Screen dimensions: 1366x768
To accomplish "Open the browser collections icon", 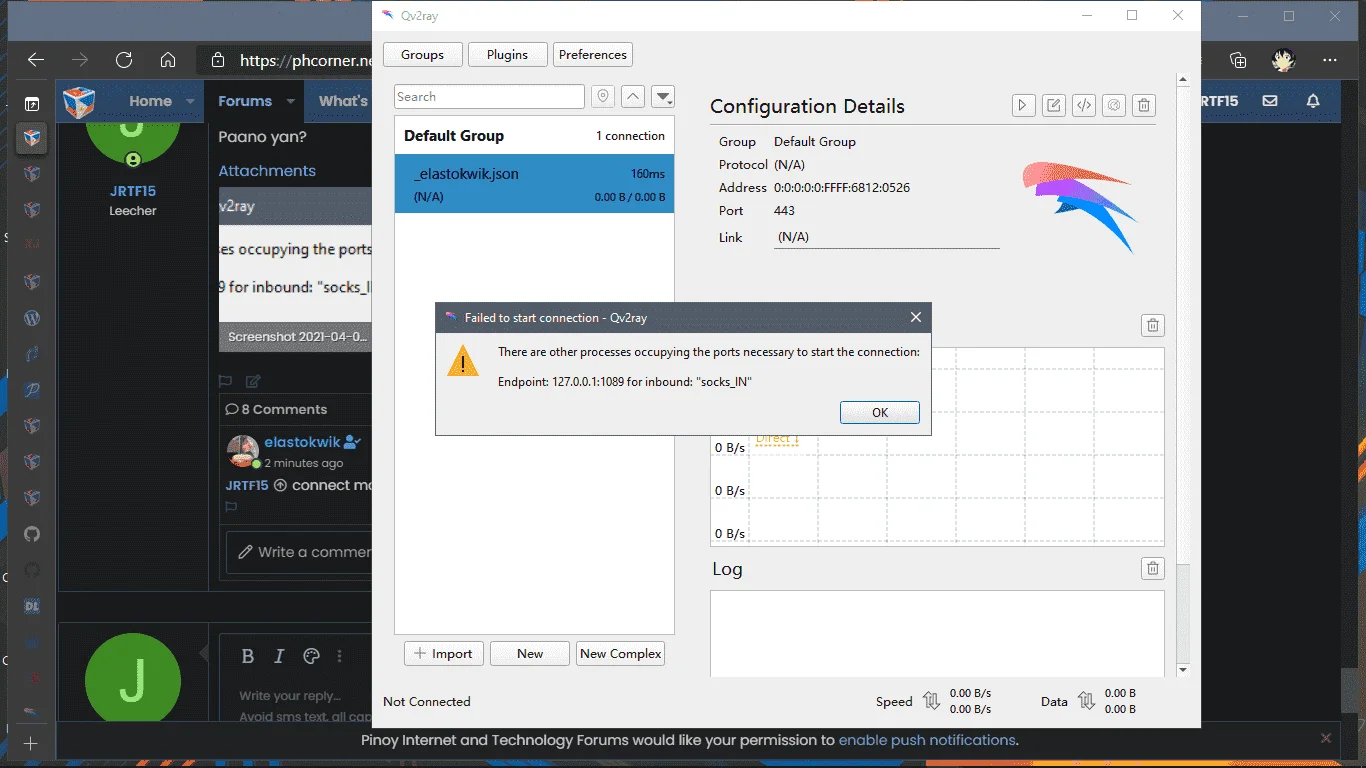I will point(1238,60).
